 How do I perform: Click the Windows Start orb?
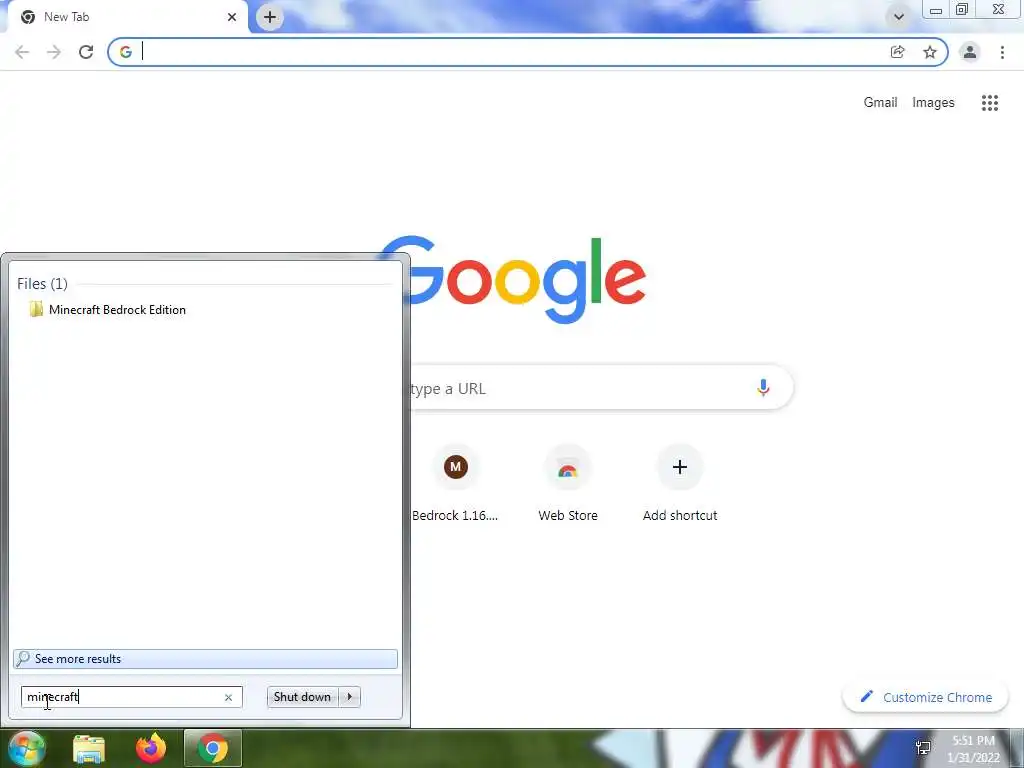click(26, 748)
